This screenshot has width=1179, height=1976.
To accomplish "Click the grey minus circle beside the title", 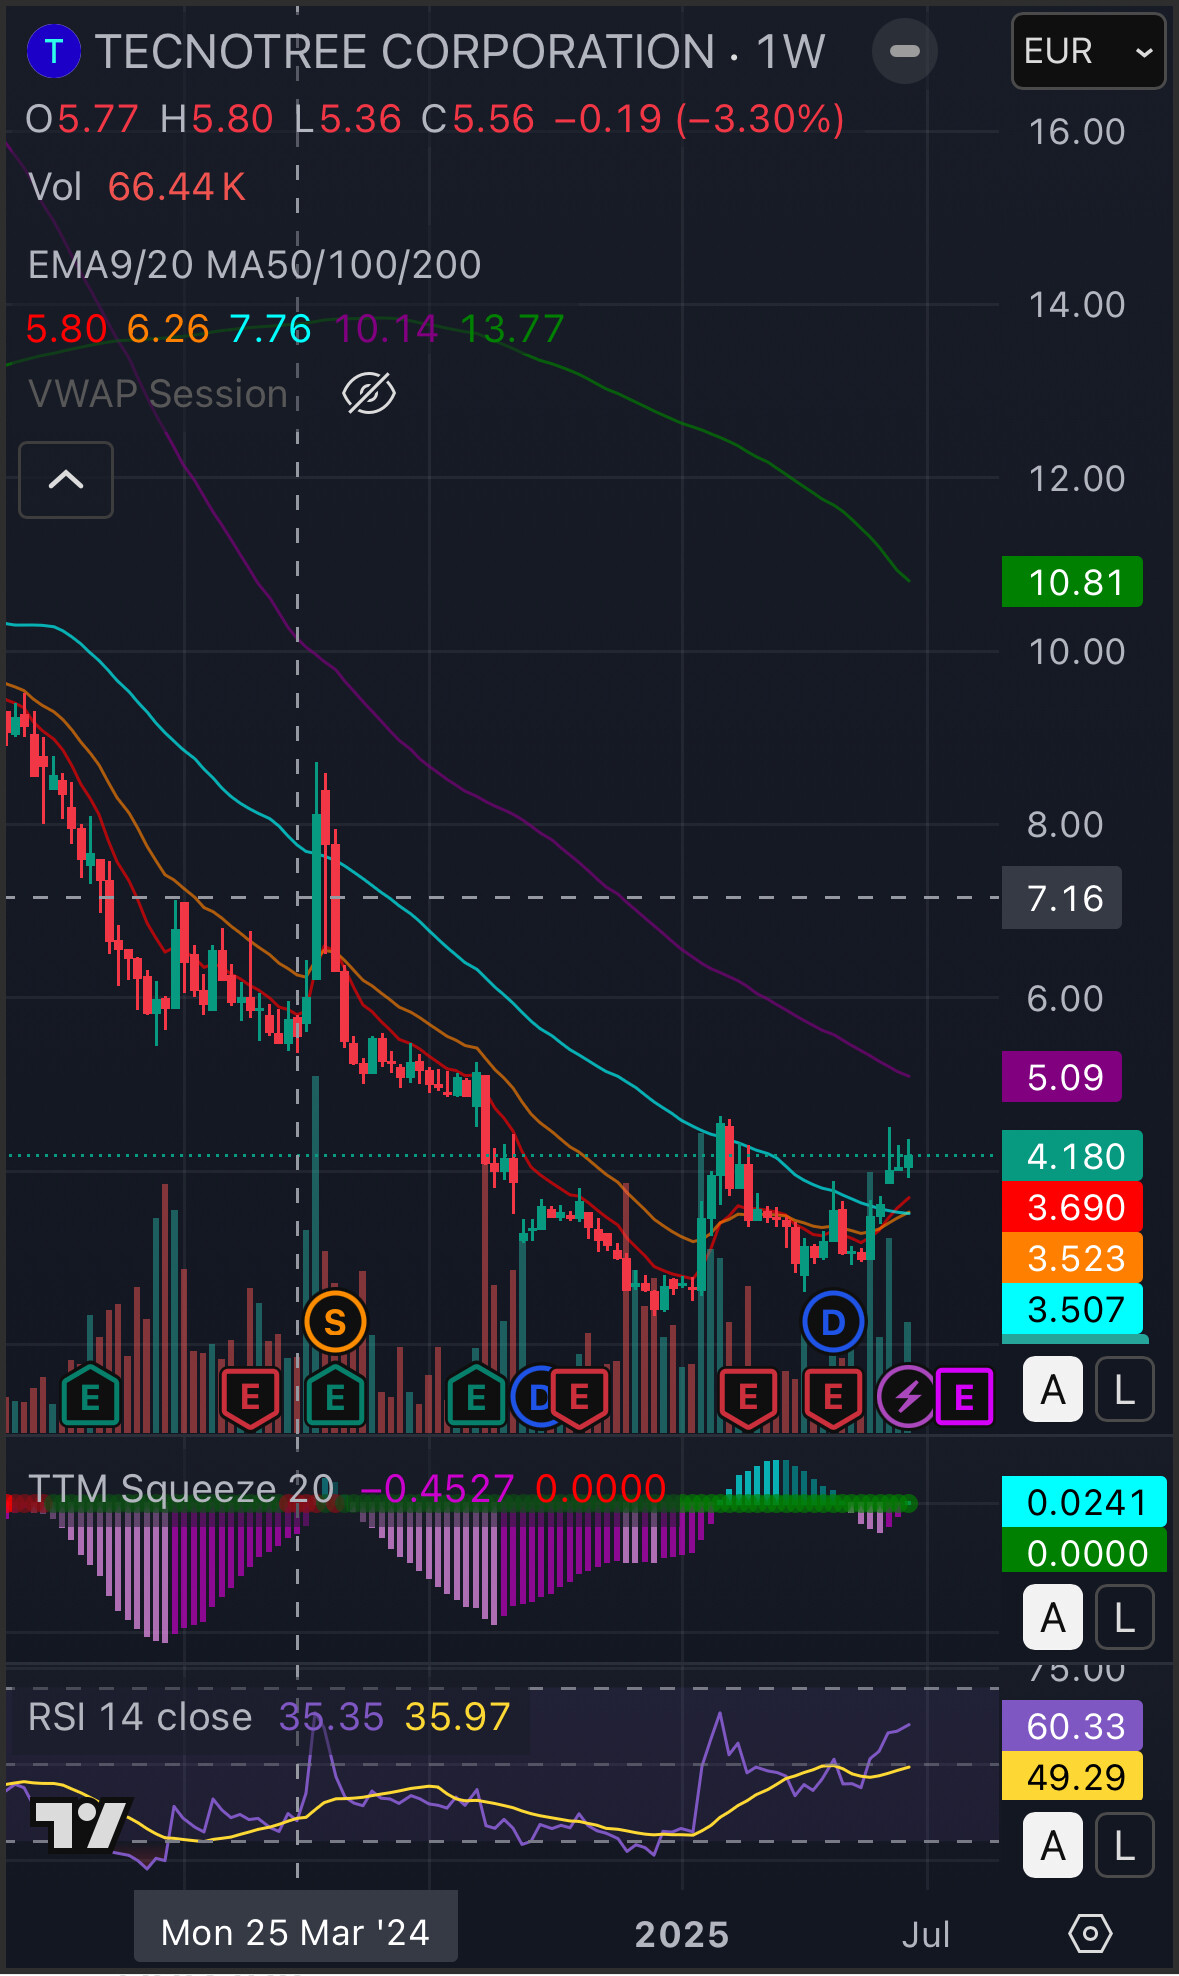I will (904, 52).
